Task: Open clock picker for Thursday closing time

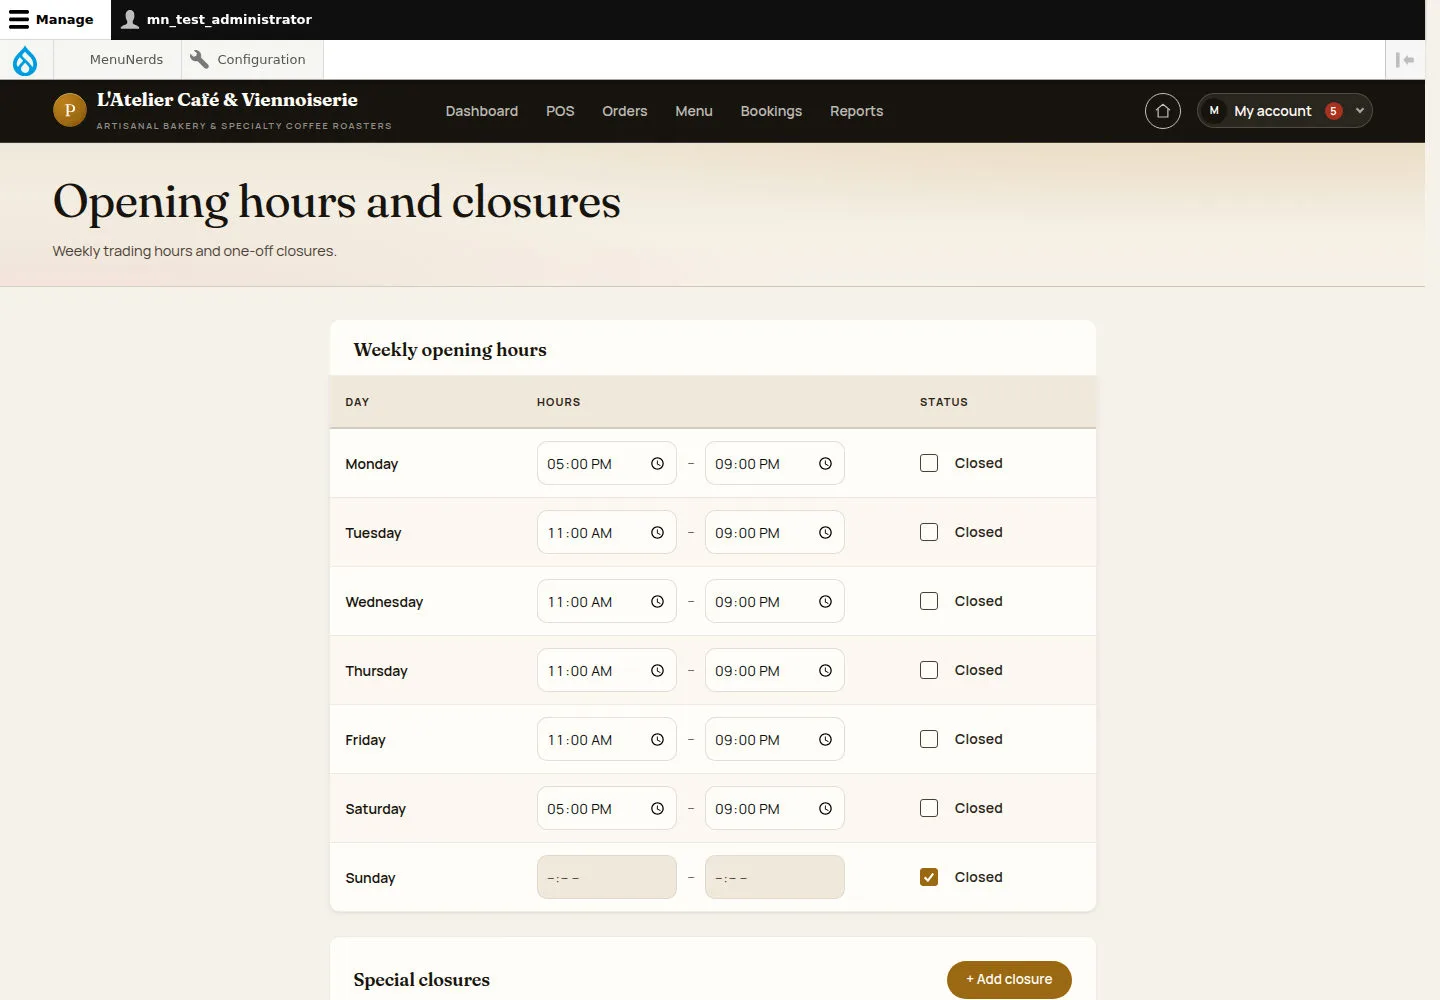Action: [x=825, y=671]
